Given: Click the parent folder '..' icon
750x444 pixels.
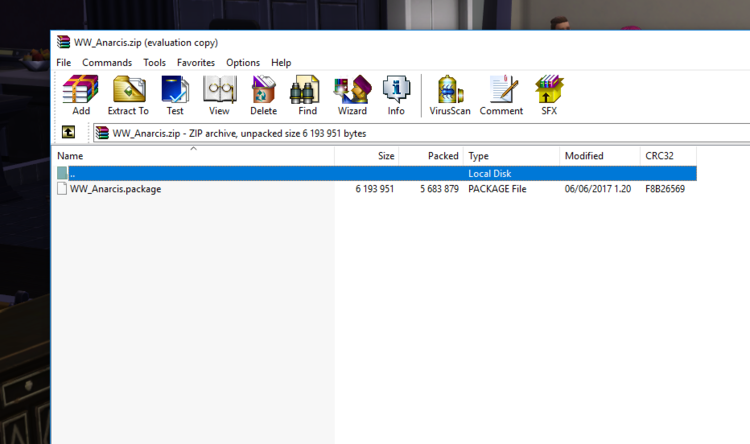Looking at the screenshot, I should [62, 173].
